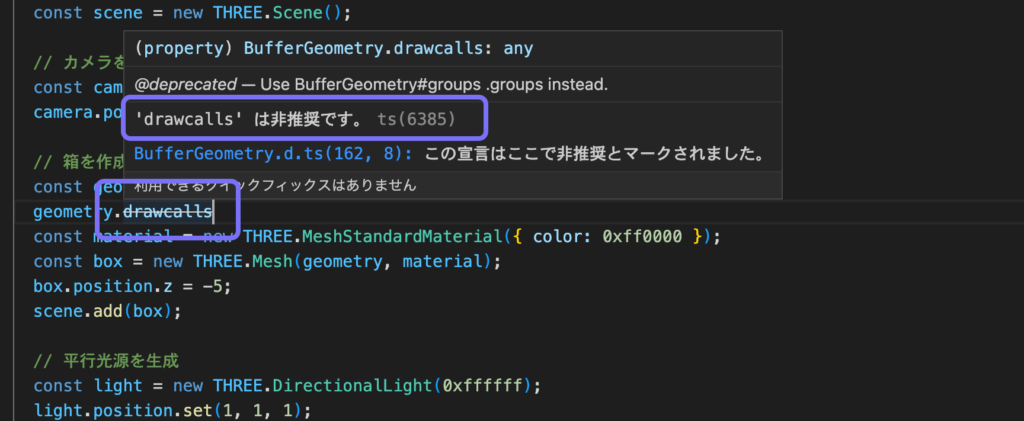Click "(property) BufferGeometry.drawcalls: any" signature
Image resolution: width=1024 pixels, height=421 pixels.
tap(334, 48)
